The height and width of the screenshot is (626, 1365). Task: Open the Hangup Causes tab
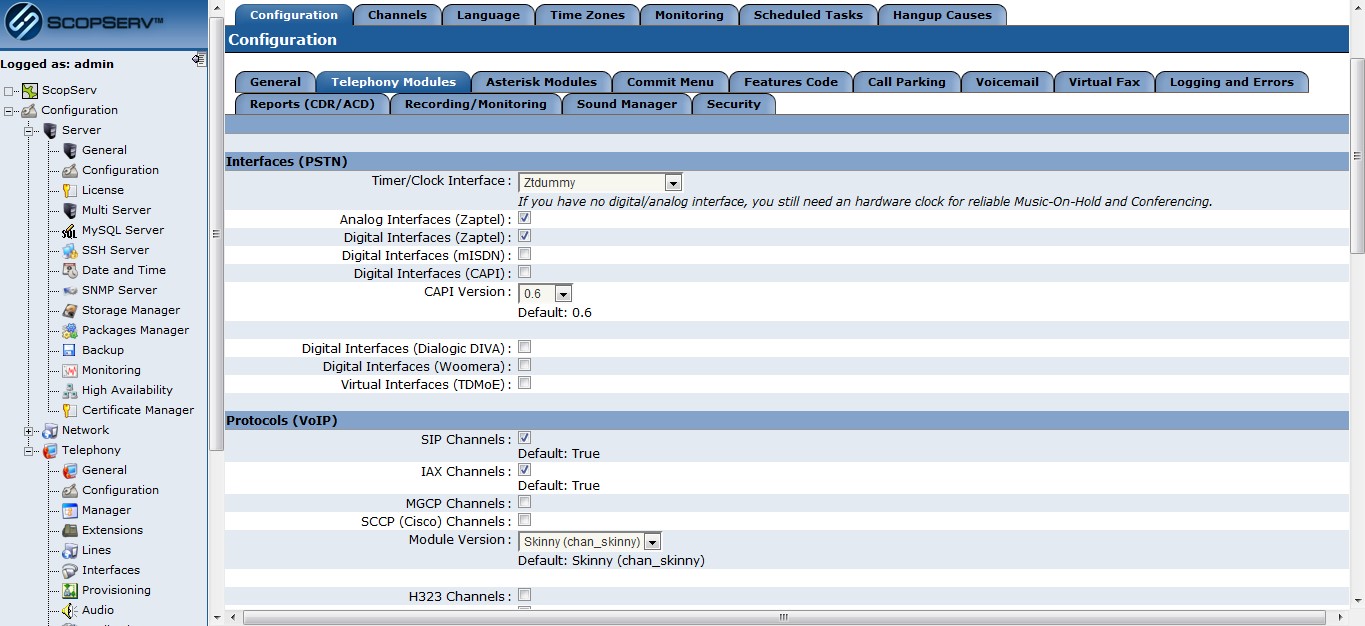[x=942, y=15]
